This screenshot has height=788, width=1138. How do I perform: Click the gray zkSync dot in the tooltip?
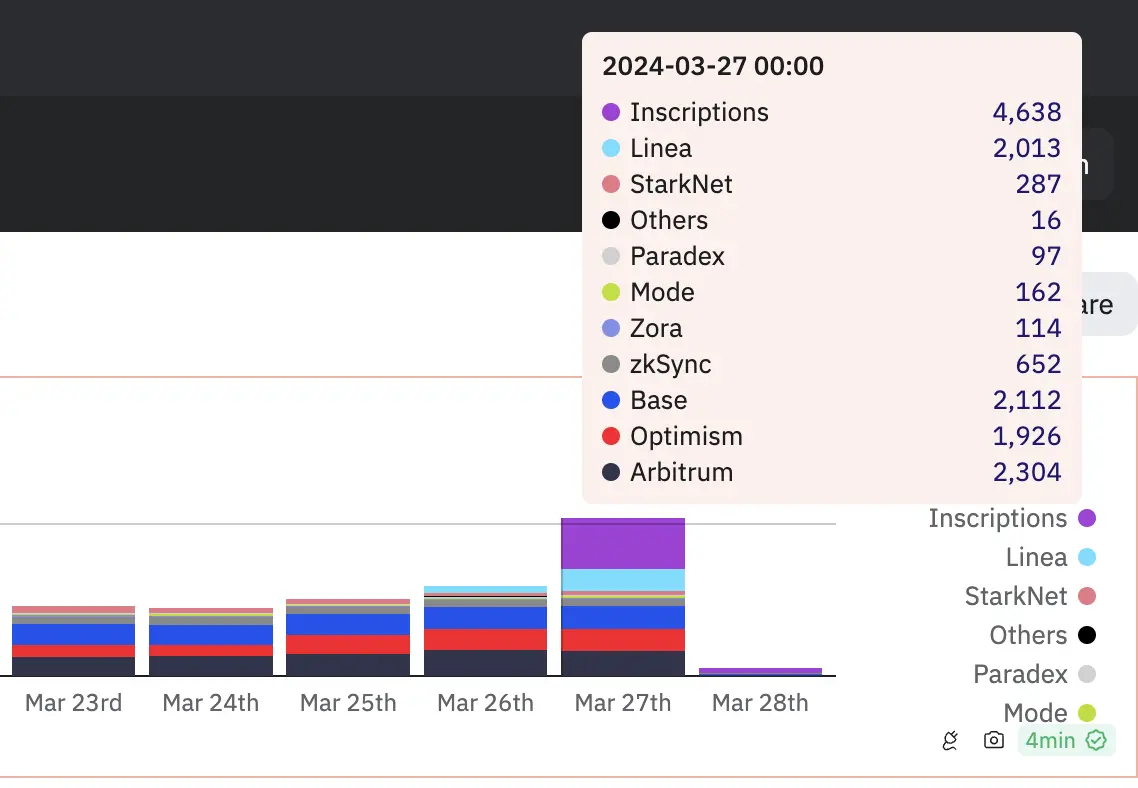(x=611, y=364)
